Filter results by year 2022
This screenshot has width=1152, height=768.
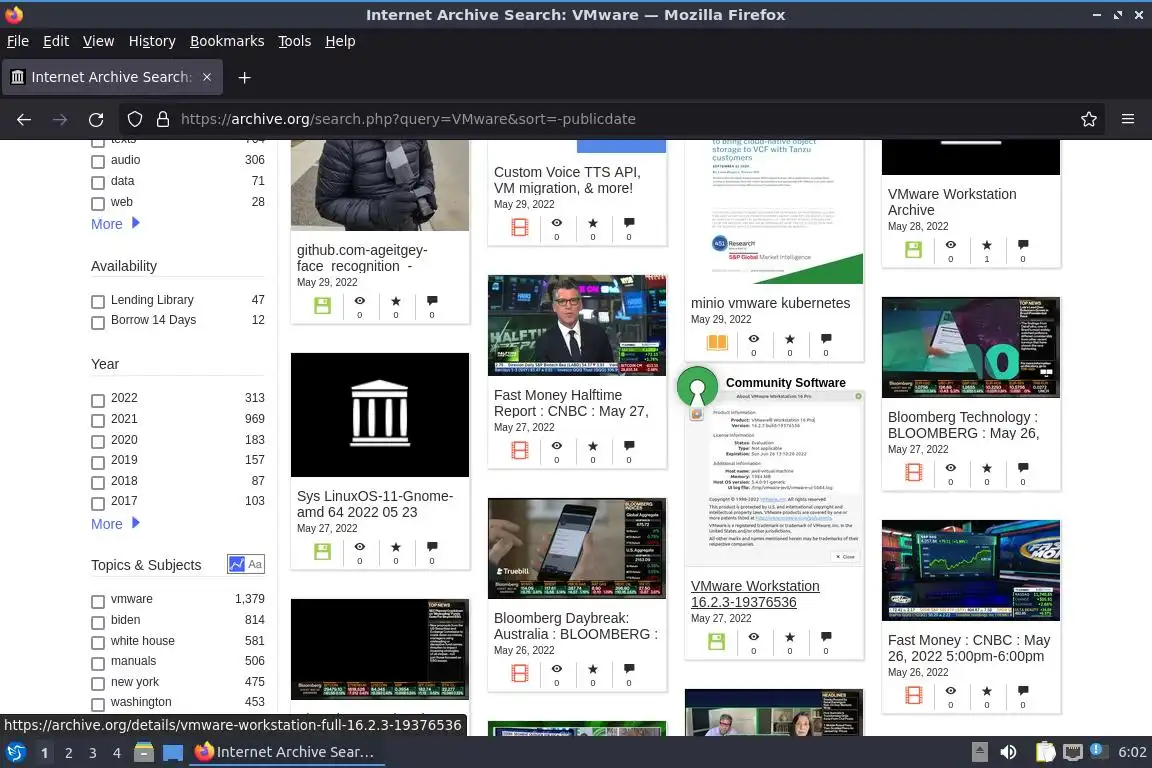pyautogui.click(x=98, y=400)
